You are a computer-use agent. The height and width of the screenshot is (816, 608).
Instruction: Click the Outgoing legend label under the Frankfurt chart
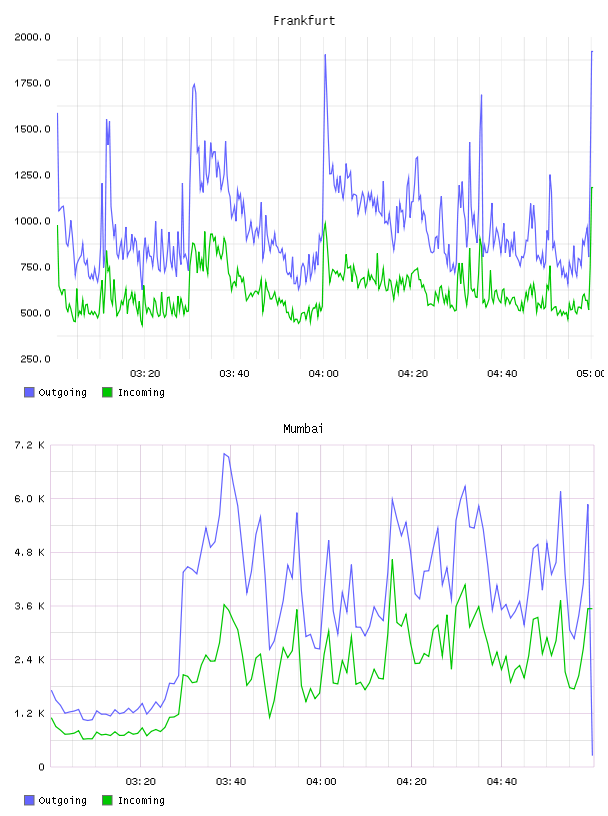pyautogui.click(x=62, y=393)
